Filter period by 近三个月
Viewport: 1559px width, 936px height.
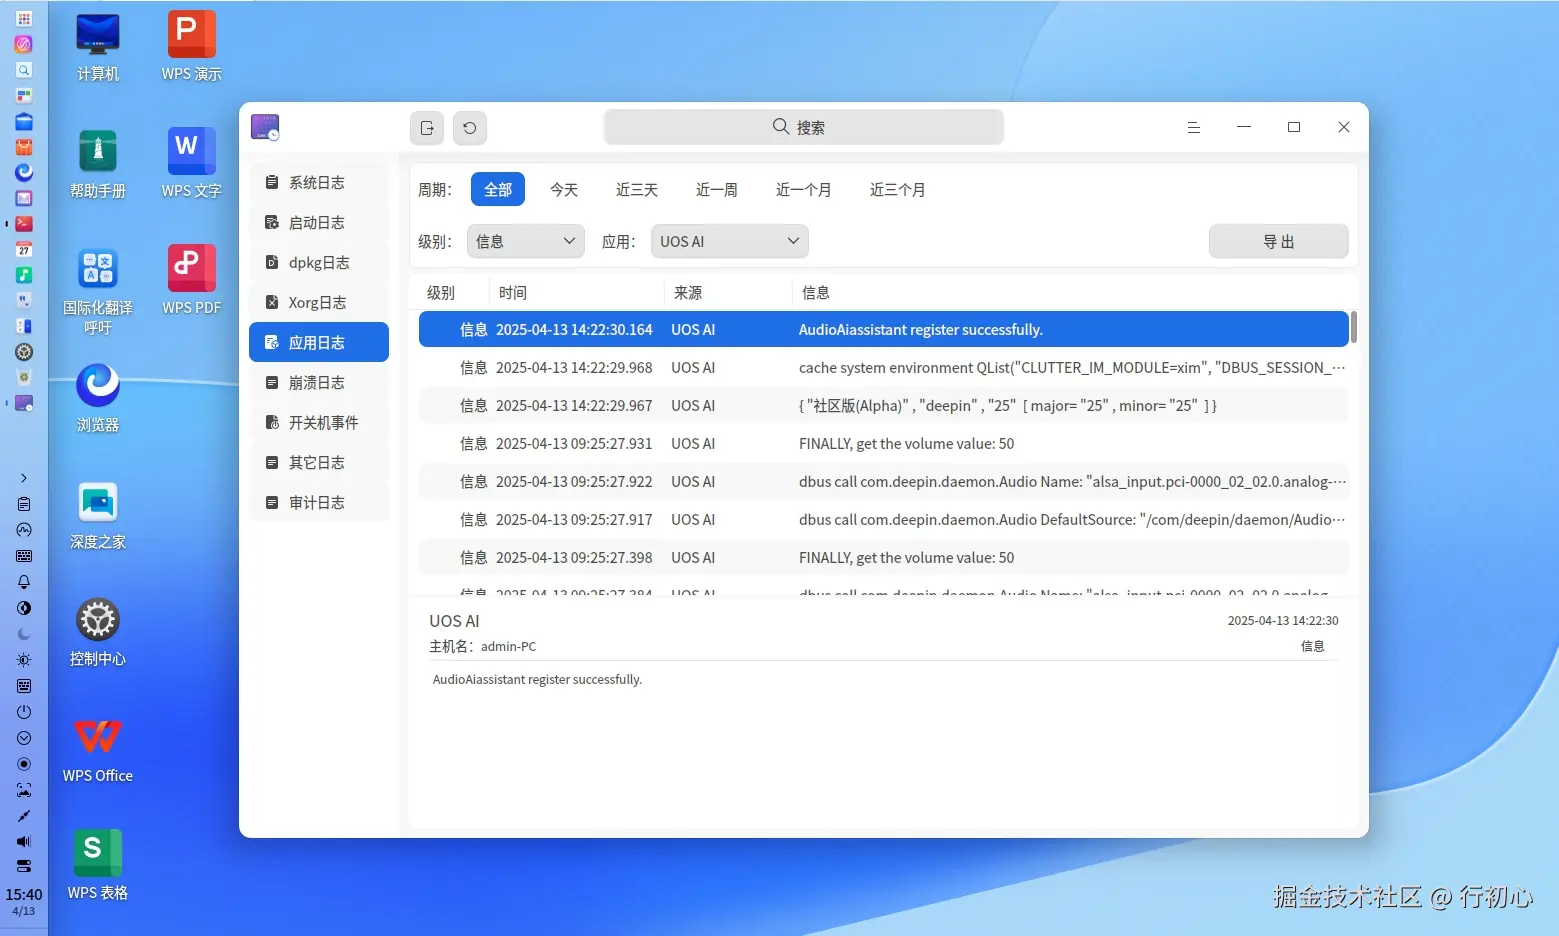click(898, 189)
